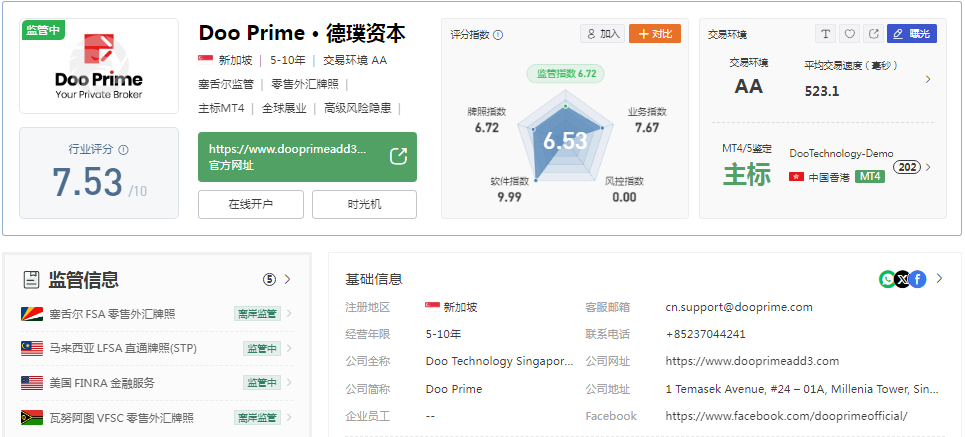The image size is (965, 437).
Task: Click the 监管信息 document icon
Action: click(x=31, y=280)
